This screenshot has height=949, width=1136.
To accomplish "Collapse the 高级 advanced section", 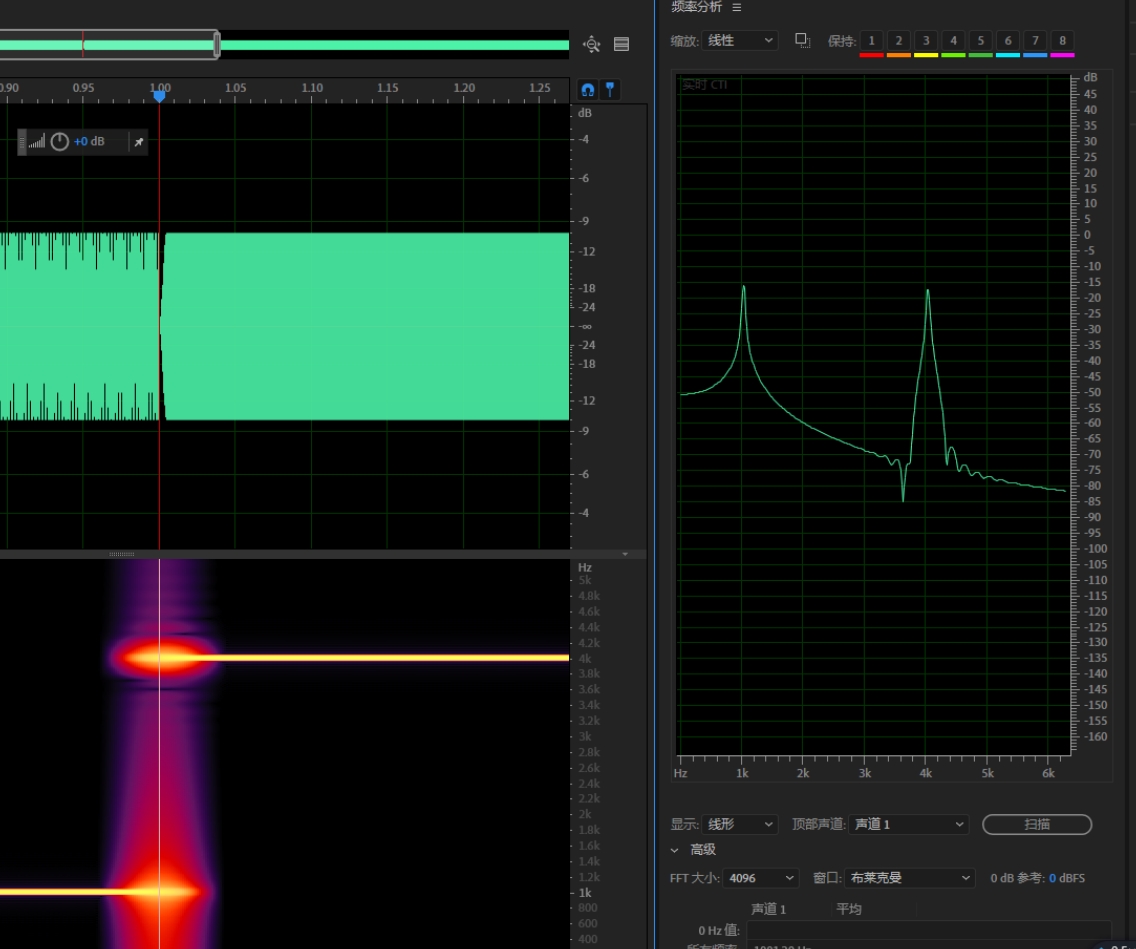I will point(675,850).
